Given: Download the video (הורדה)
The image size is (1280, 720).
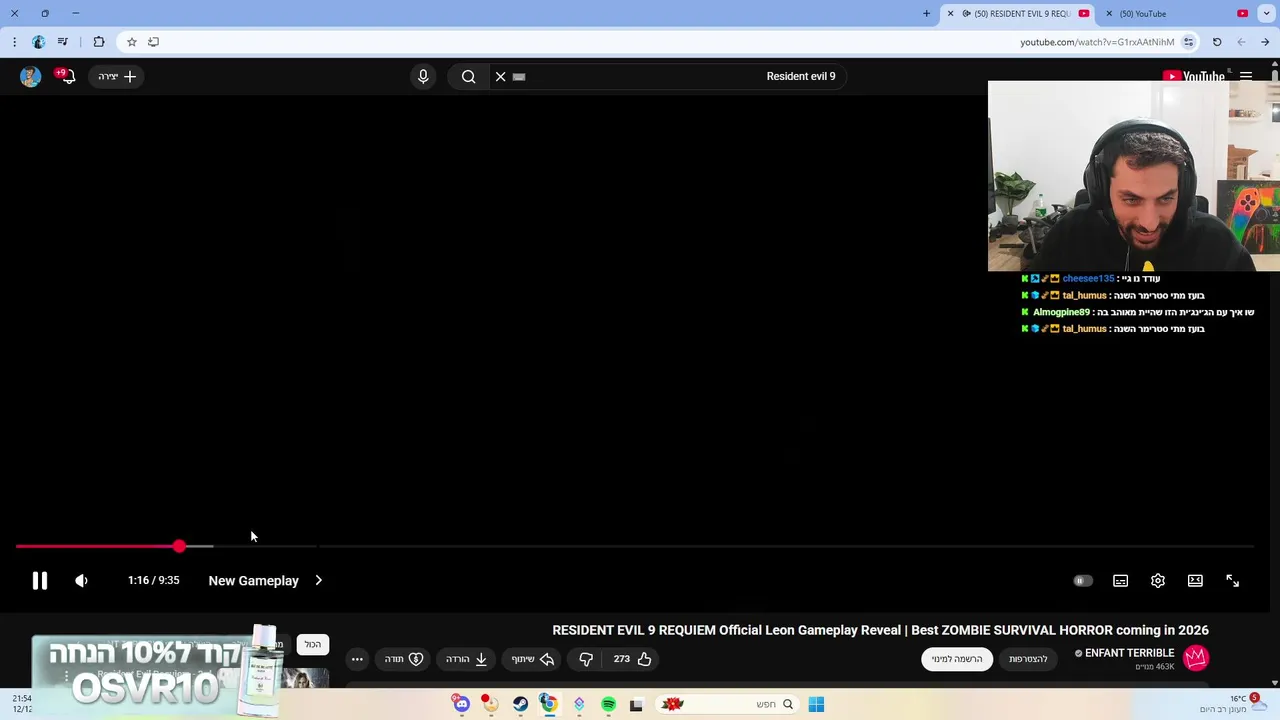Looking at the screenshot, I should [466, 659].
